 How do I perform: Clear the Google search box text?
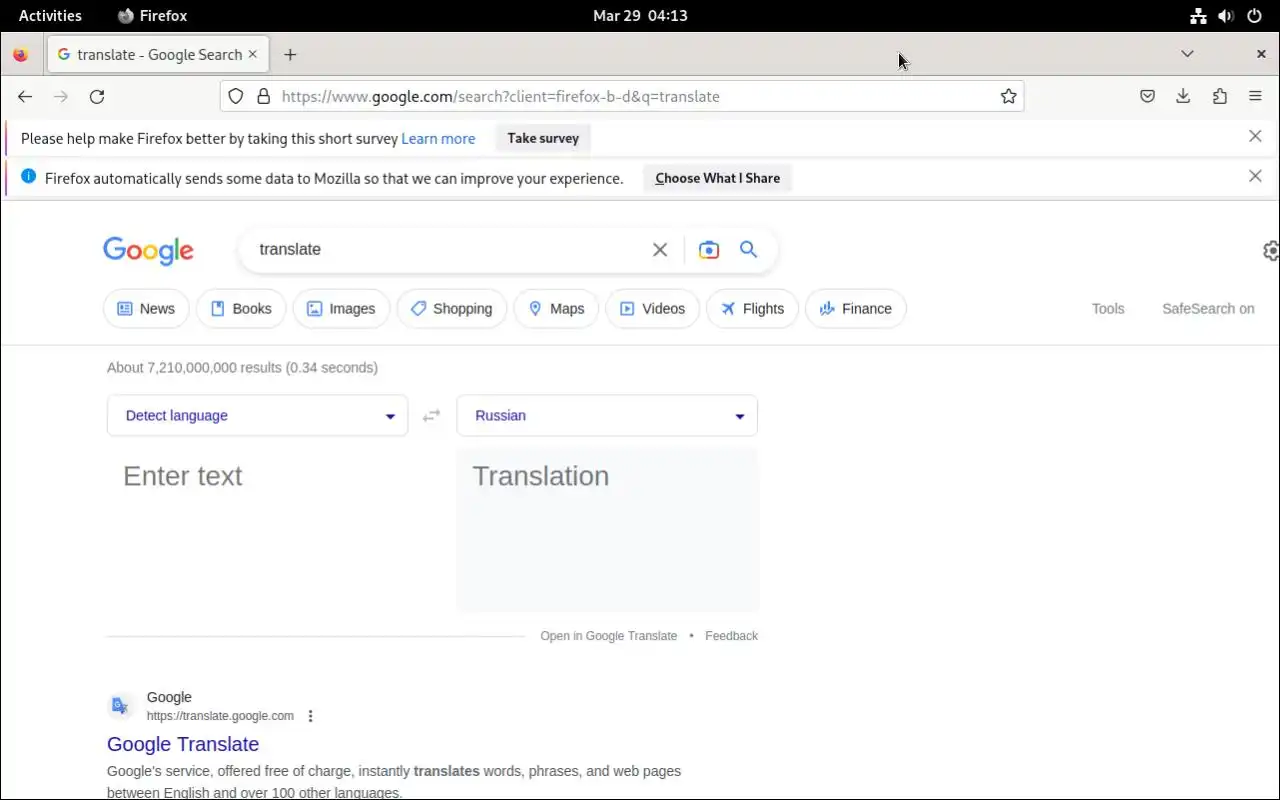660,250
